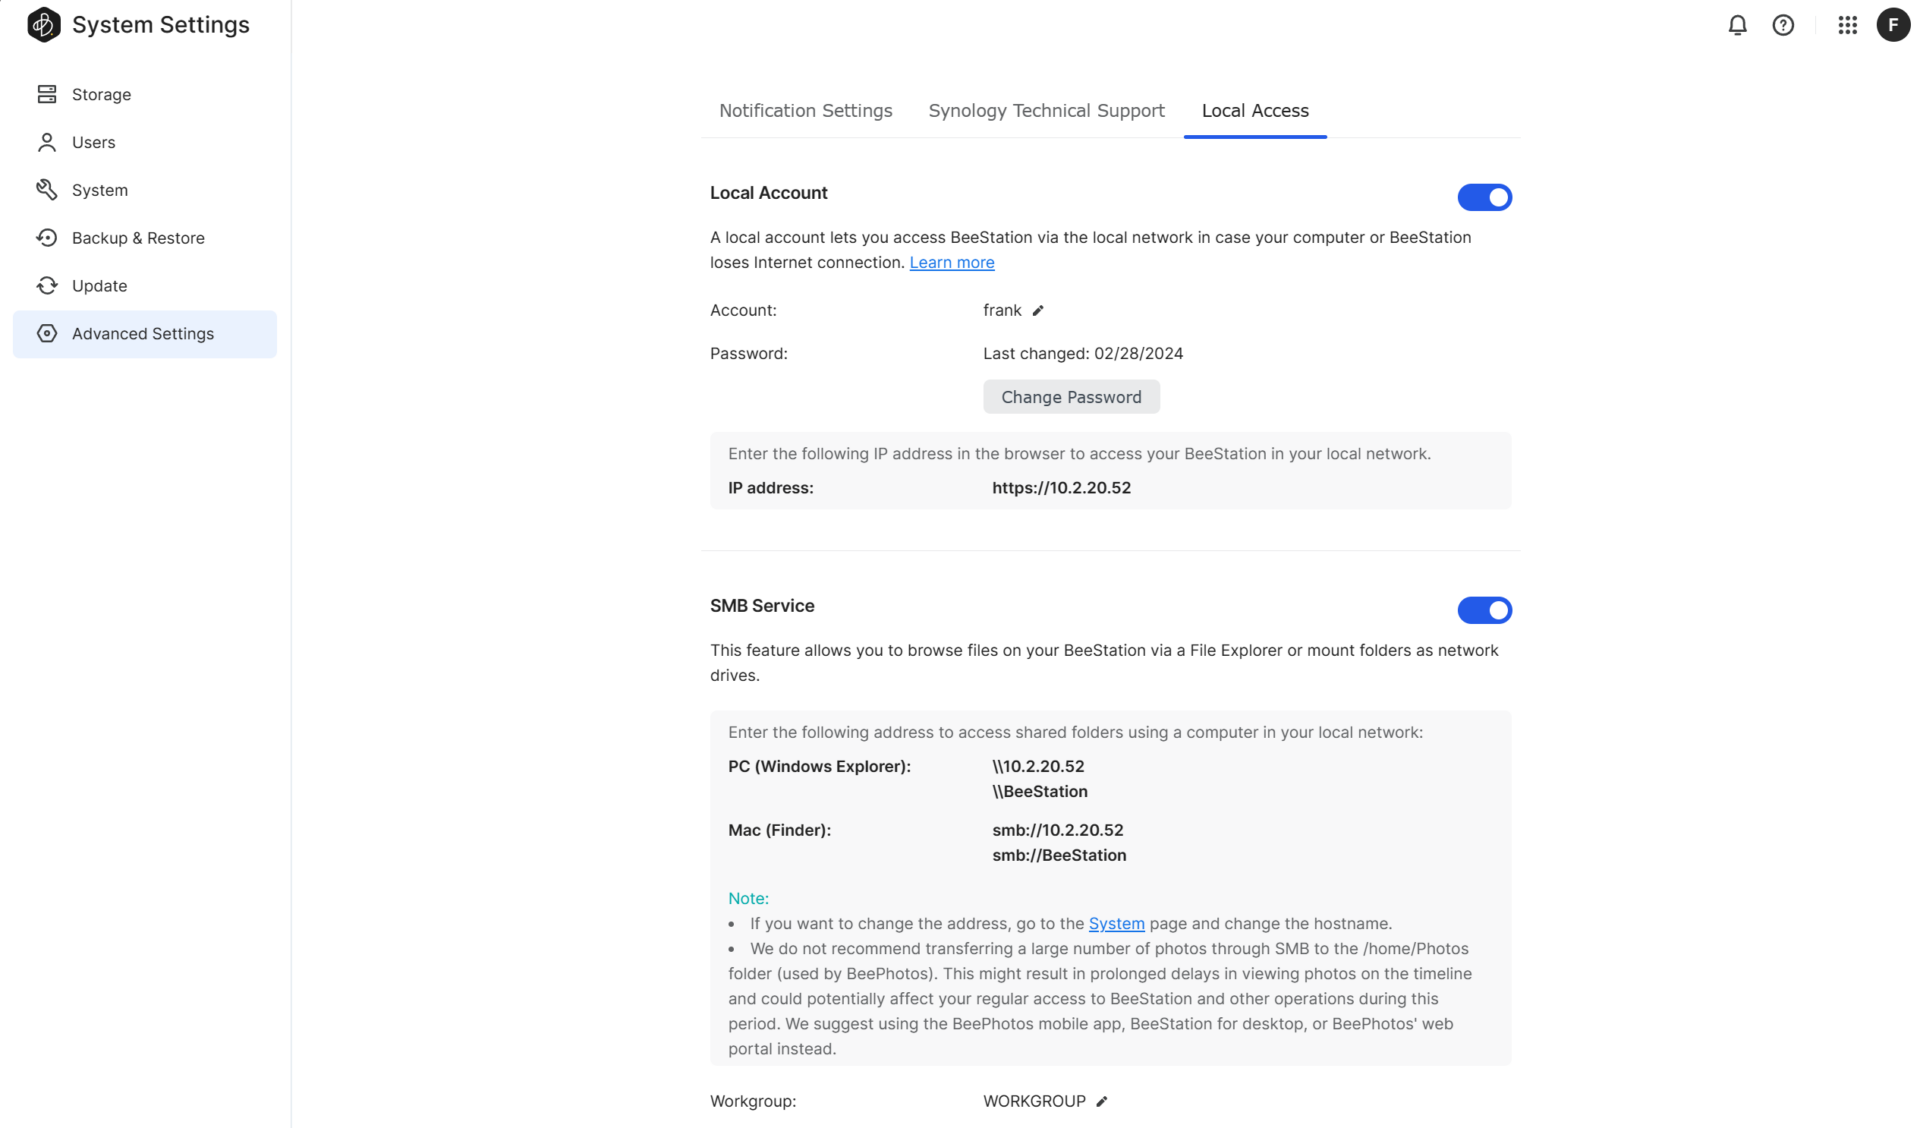Image resolution: width=1920 pixels, height=1128 pixels.
Task: Go to System in sidebar
Action: coord(145,190)
